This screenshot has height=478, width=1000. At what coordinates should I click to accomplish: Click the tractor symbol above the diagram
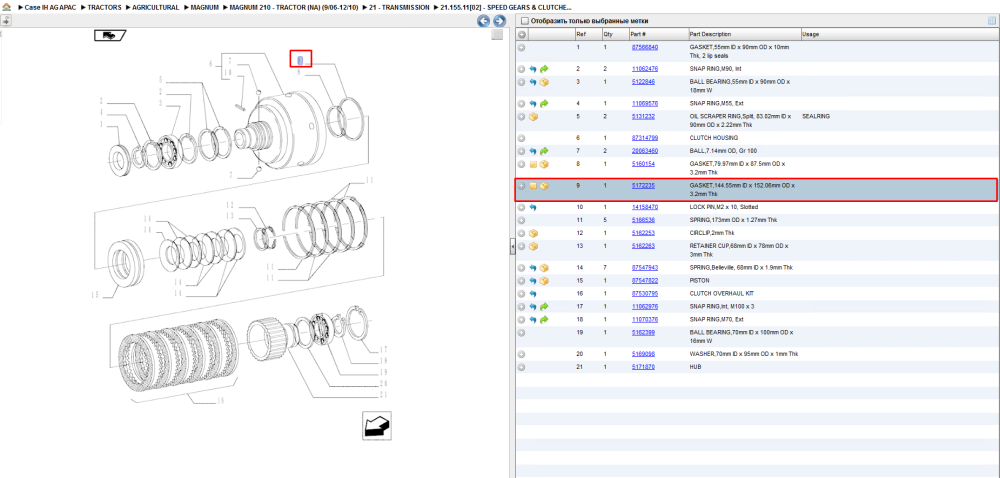pos(108,36)
